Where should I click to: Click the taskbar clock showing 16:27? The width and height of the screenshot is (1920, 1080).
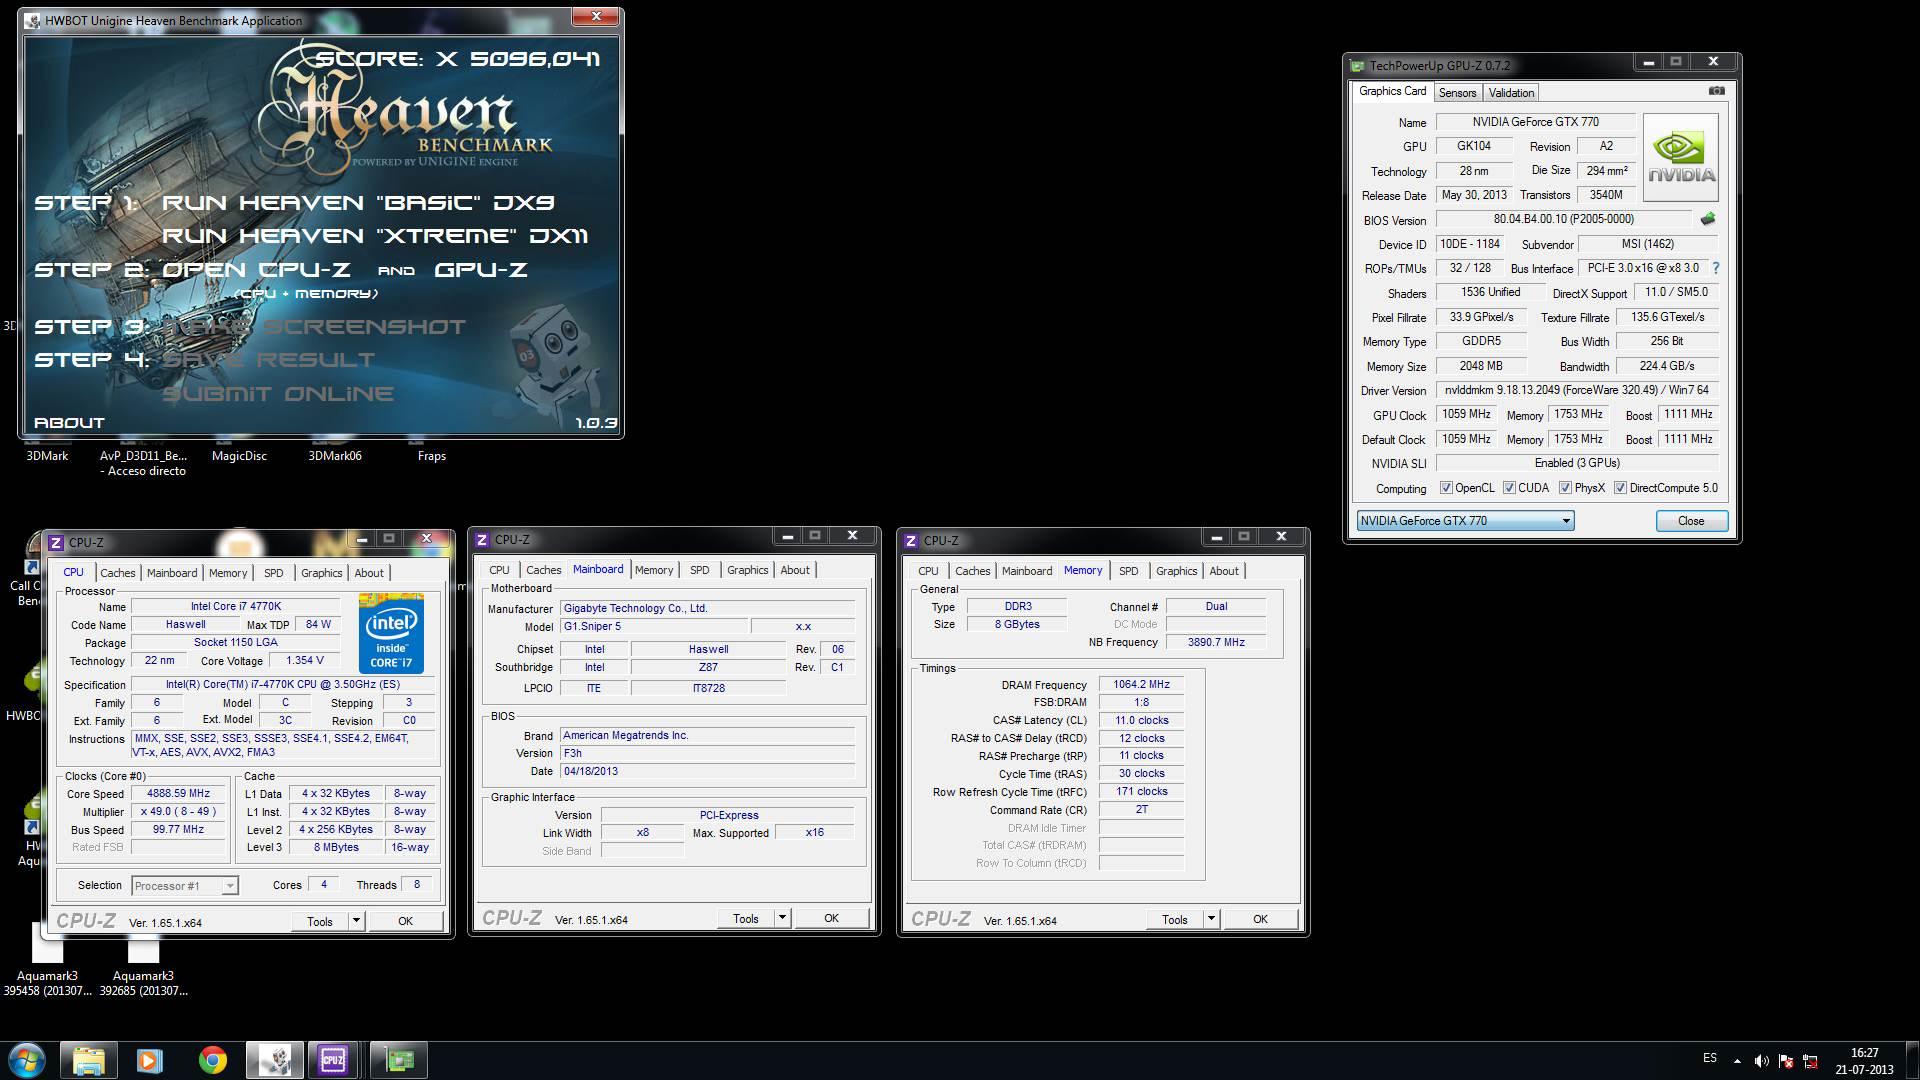coord(1864,1061)
